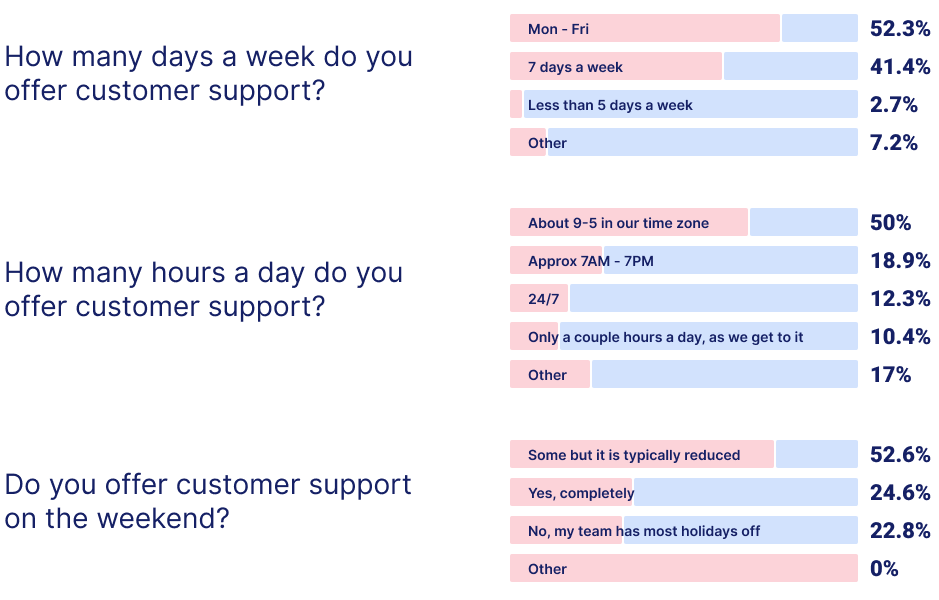The width and height of the screenshot is (939, 600).
Task: Select the '24/7' bar
Action: click(683, 298)
